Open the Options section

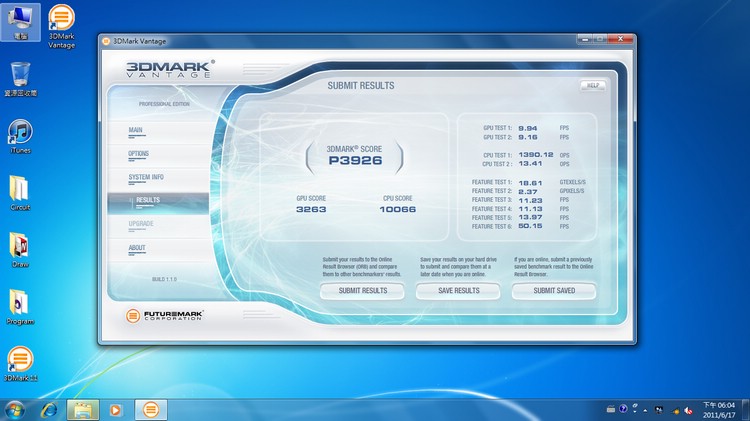click(138, 154)
